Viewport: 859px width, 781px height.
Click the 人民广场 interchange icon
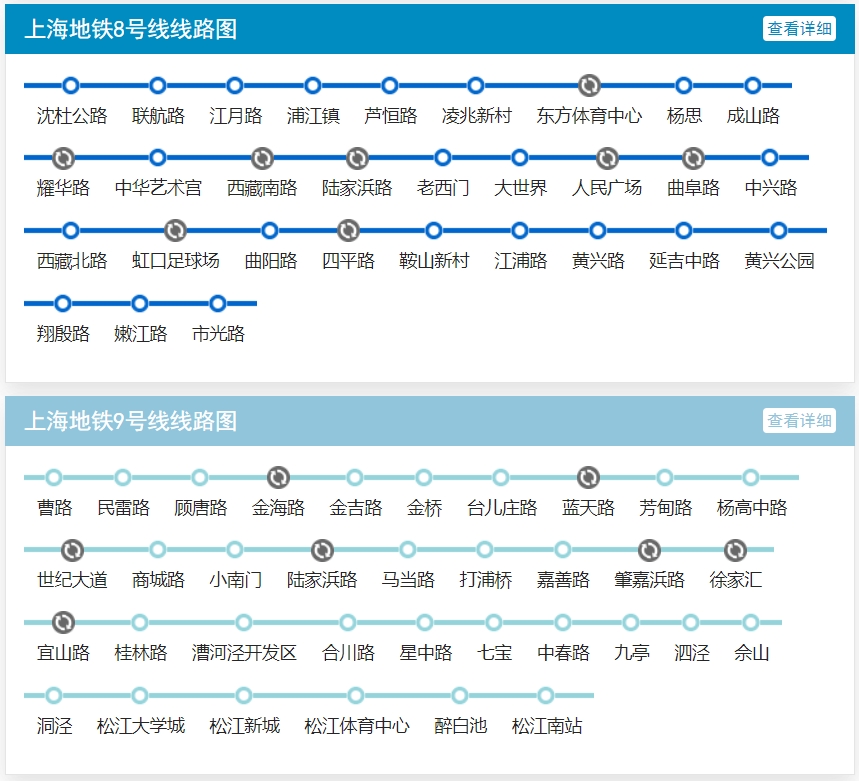[x=607, y=158]
